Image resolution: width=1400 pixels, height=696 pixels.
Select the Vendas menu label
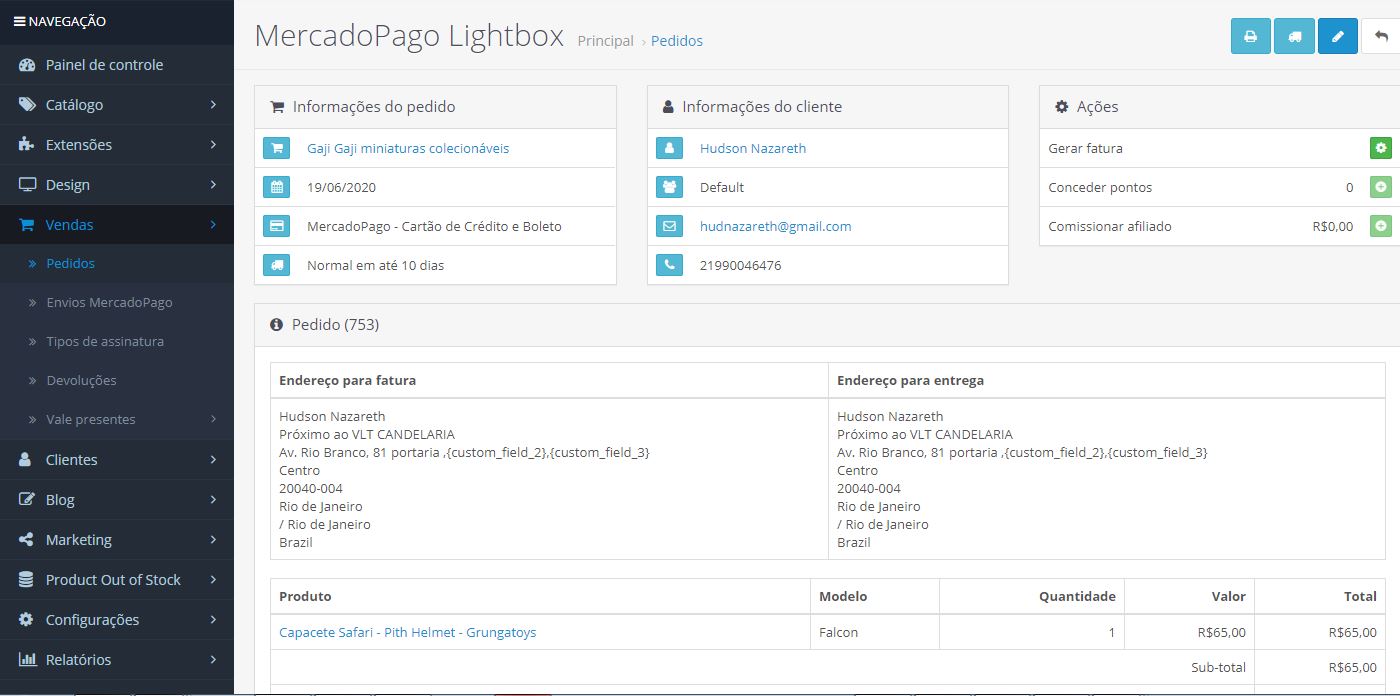[x=69, y=225]
